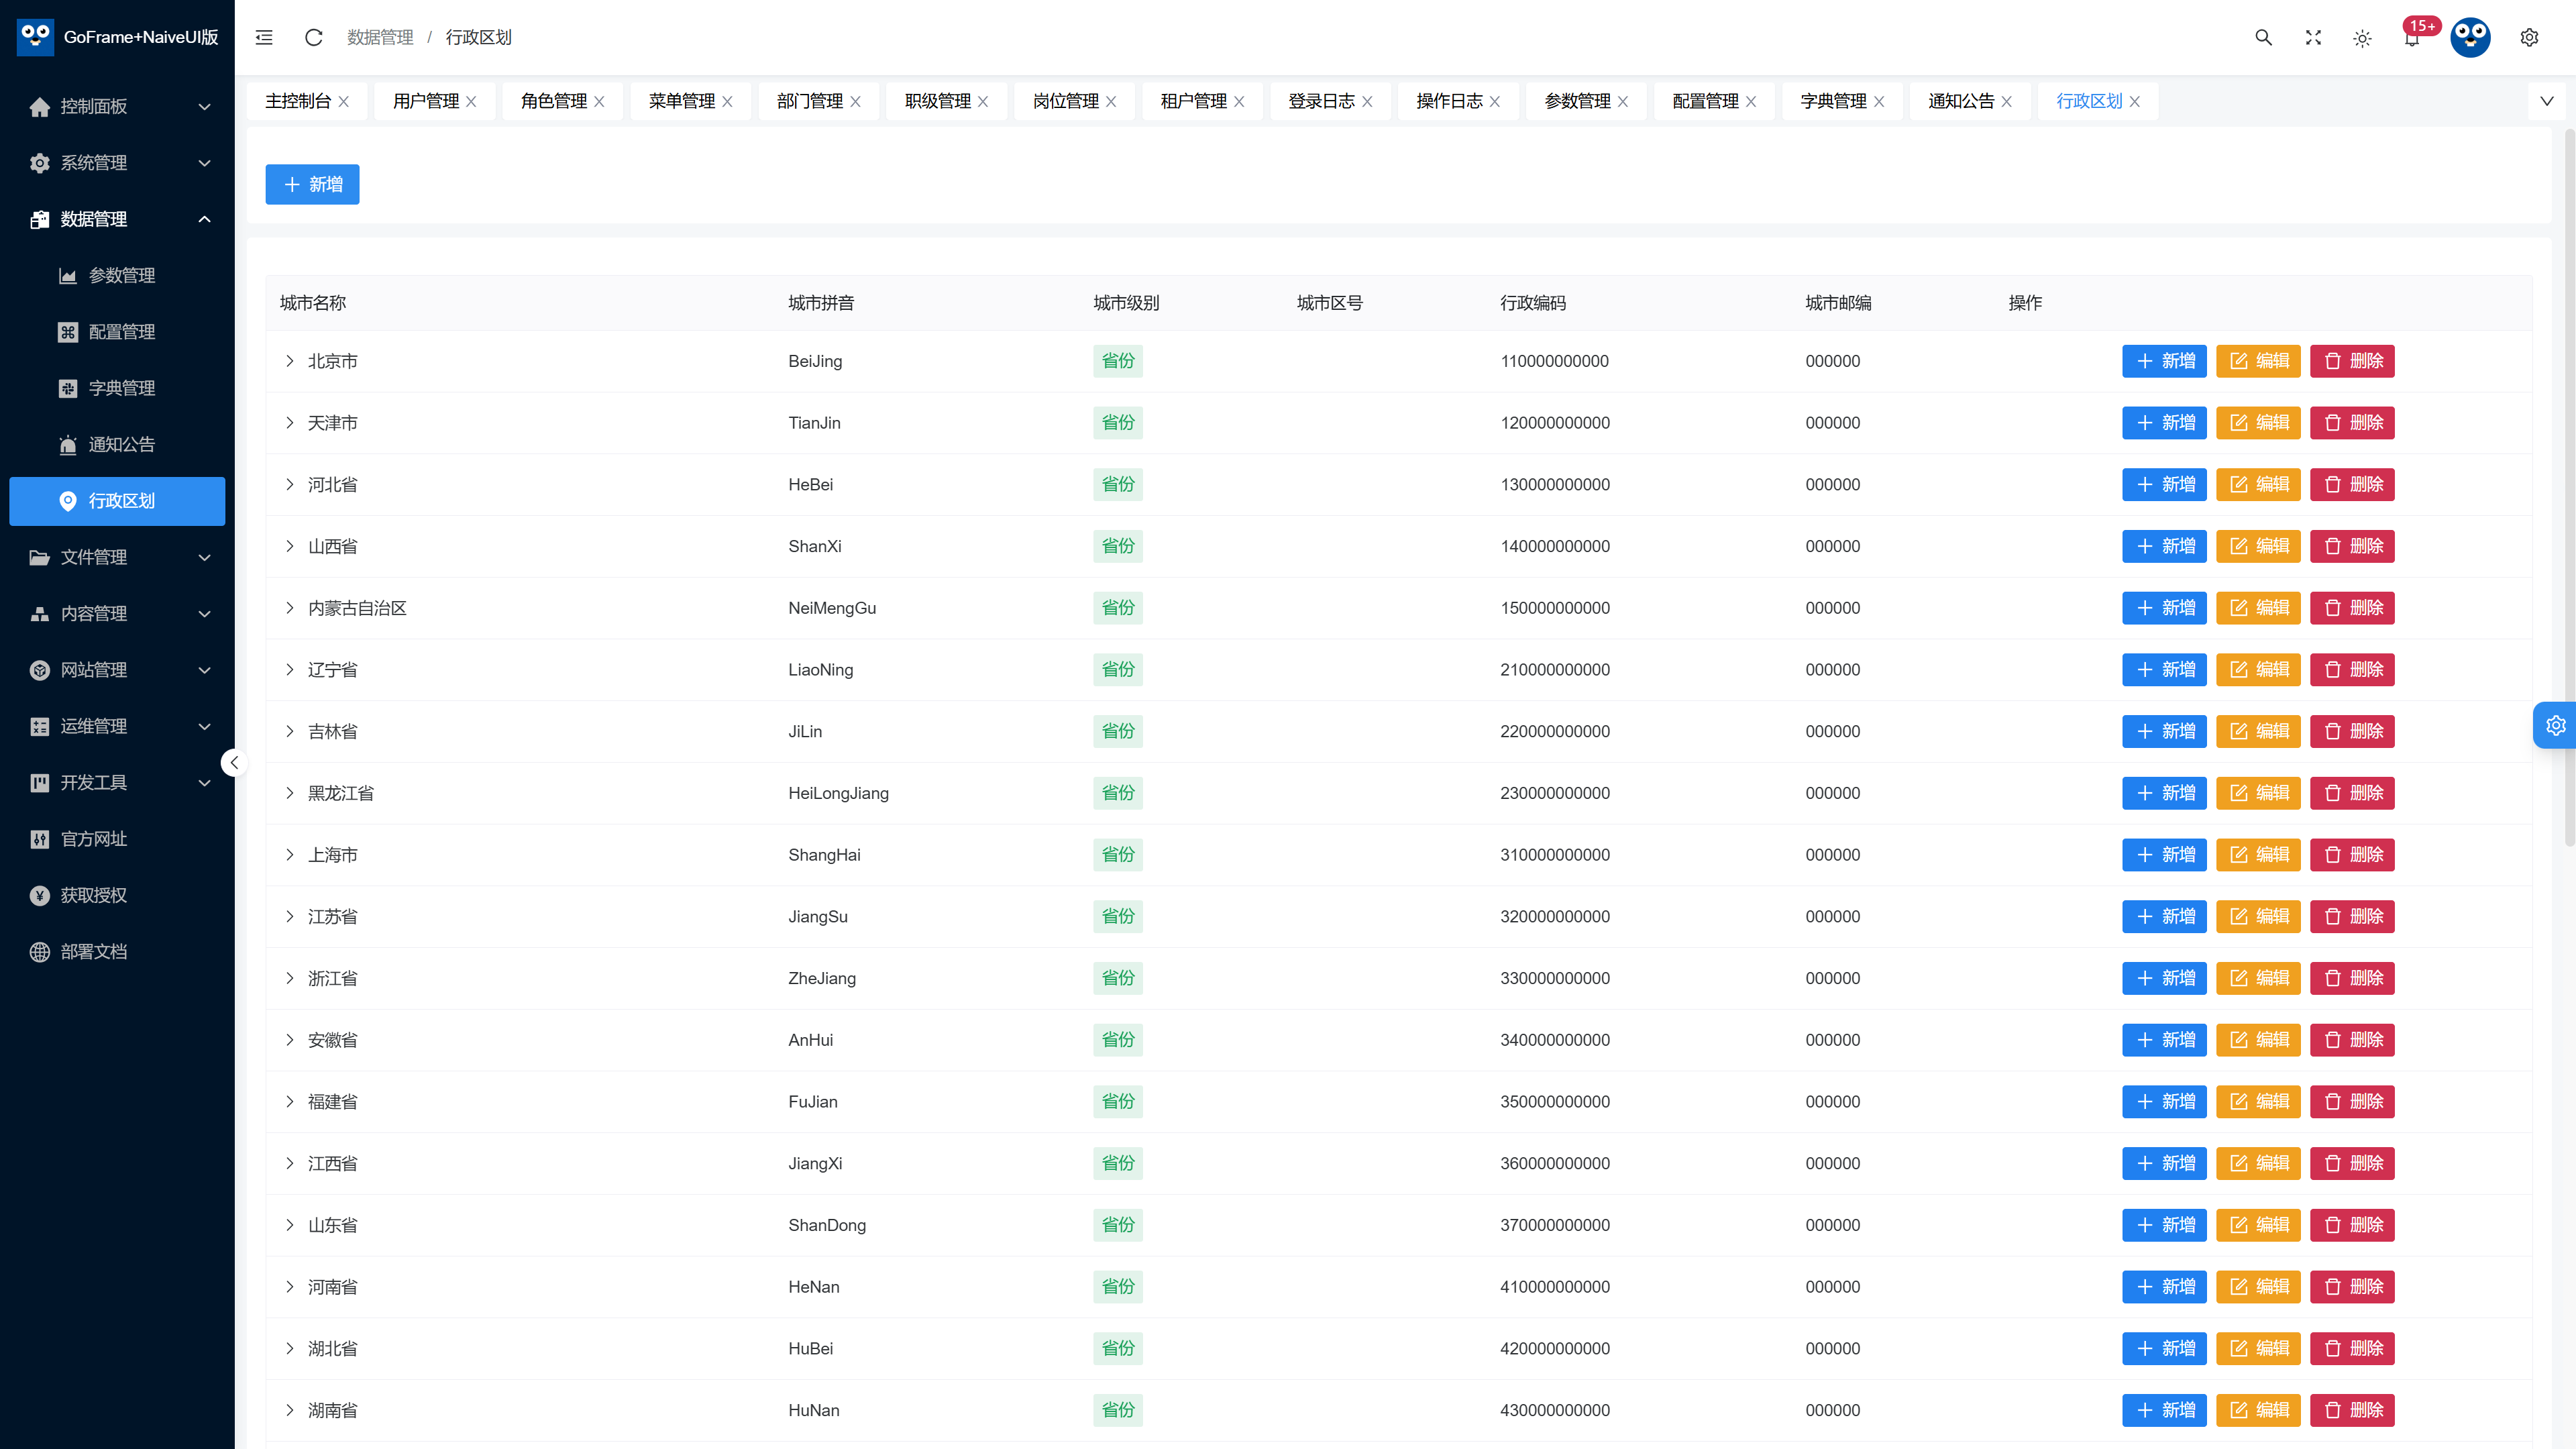
Task: Open 字典管理 in the sidebar
Action: coord(117,388)
